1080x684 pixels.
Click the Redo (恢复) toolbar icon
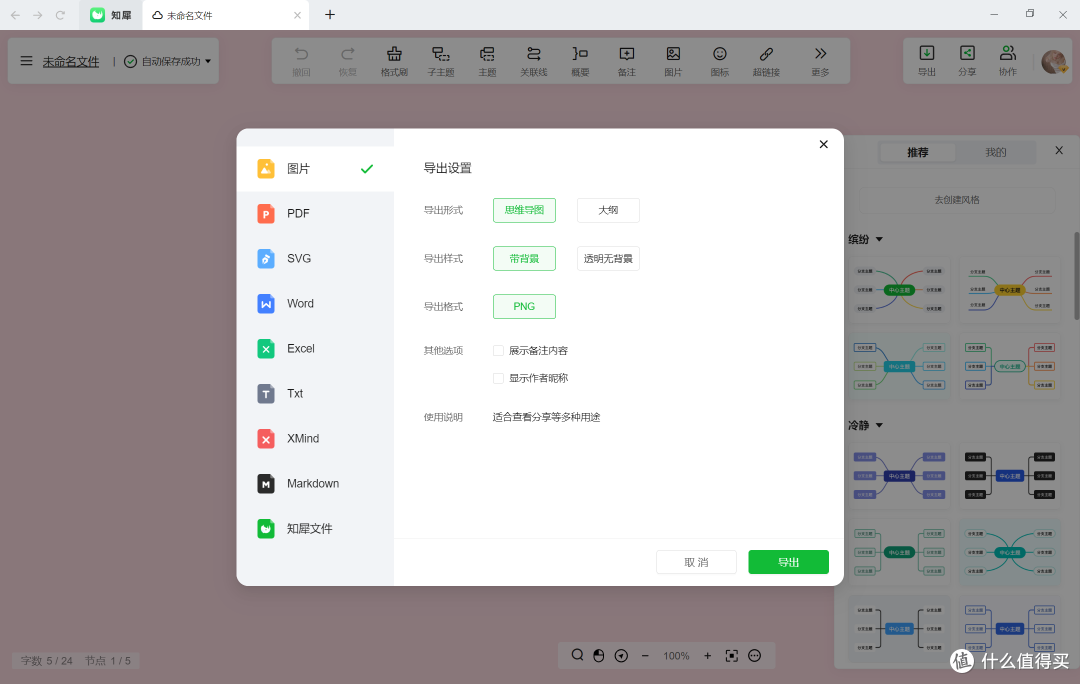click(348, 61)
